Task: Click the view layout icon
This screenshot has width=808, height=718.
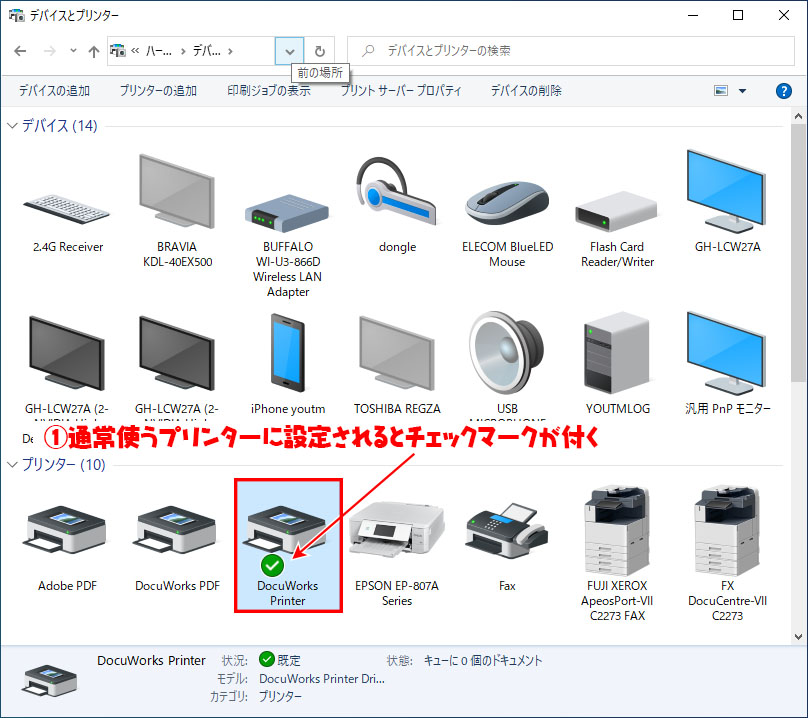Action: (721, 91)
